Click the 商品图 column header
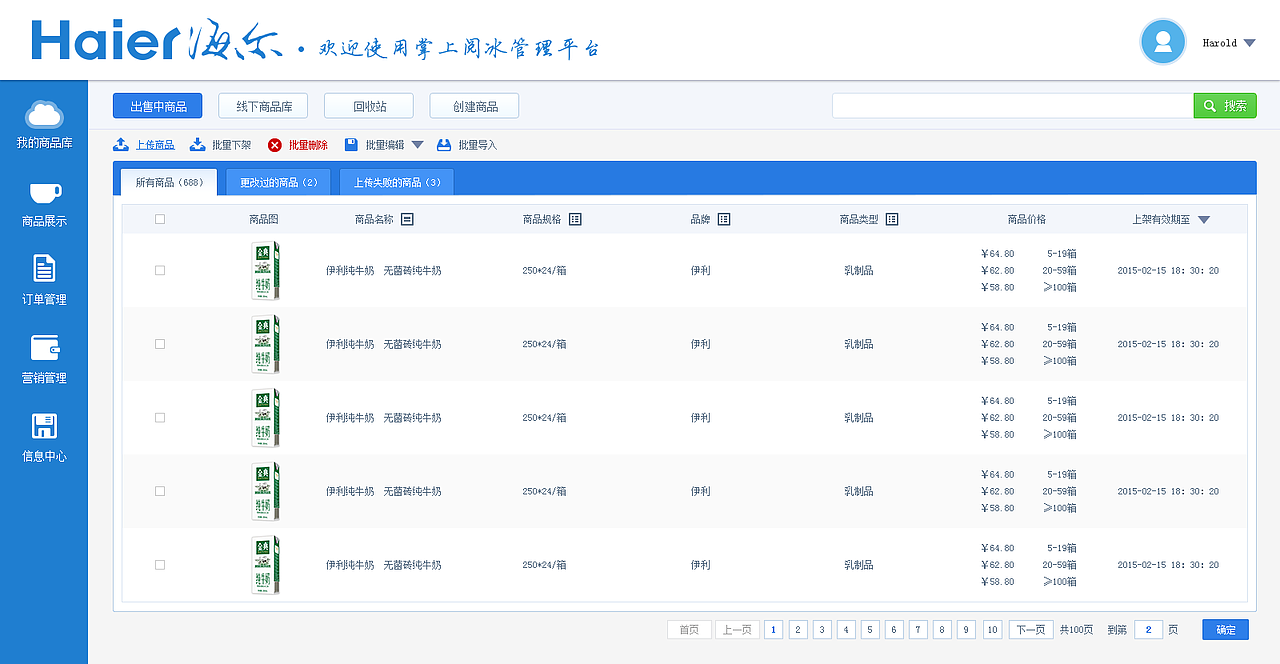Viewport: 1280px width, 664px height. (264, 219)
